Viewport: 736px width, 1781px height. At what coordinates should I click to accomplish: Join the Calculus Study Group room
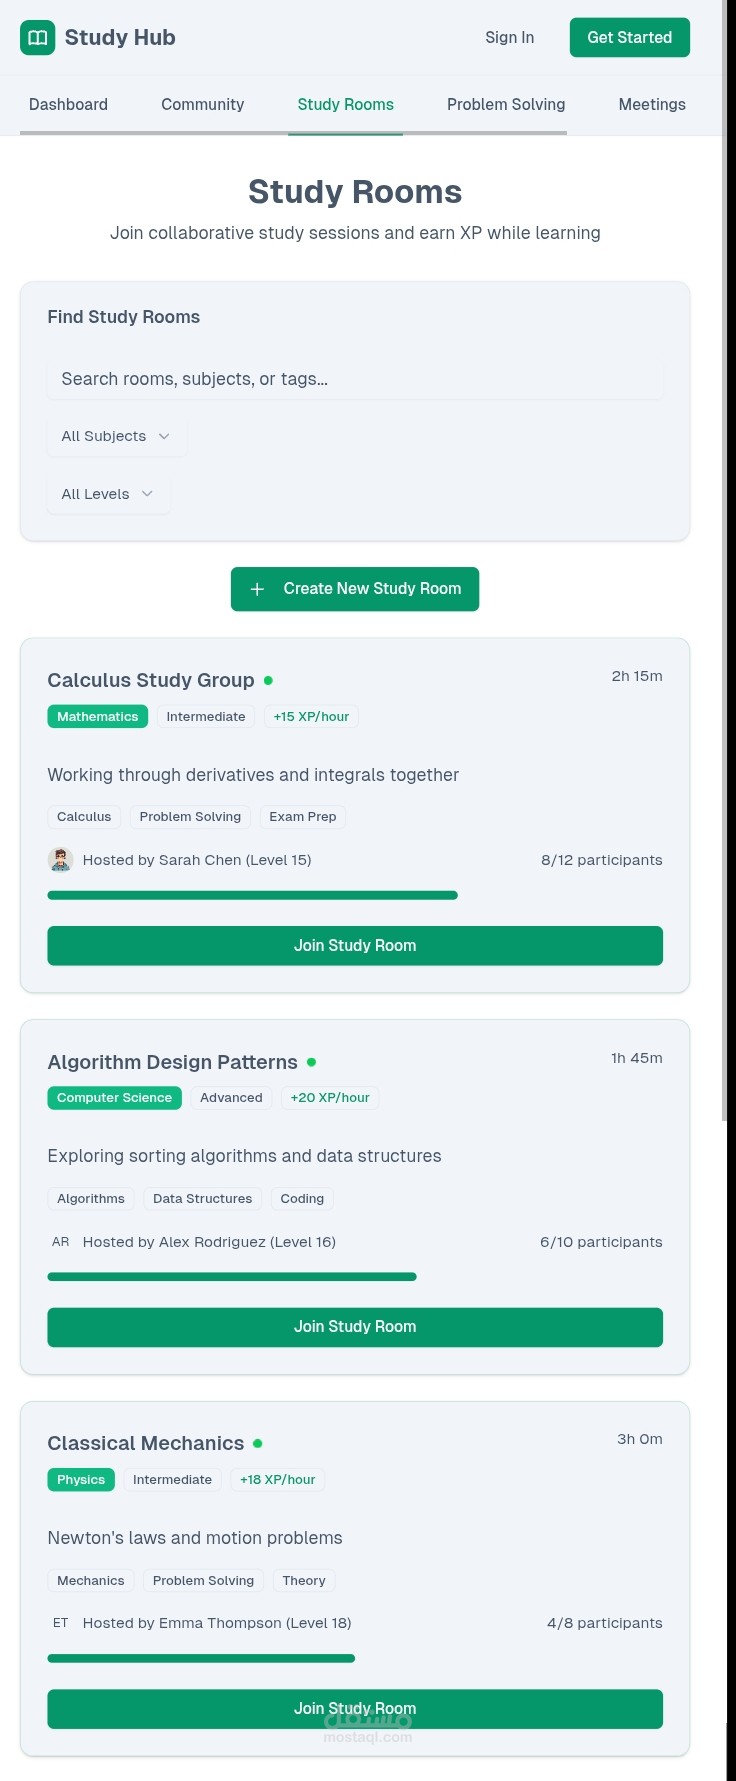(x=355, y=946)
